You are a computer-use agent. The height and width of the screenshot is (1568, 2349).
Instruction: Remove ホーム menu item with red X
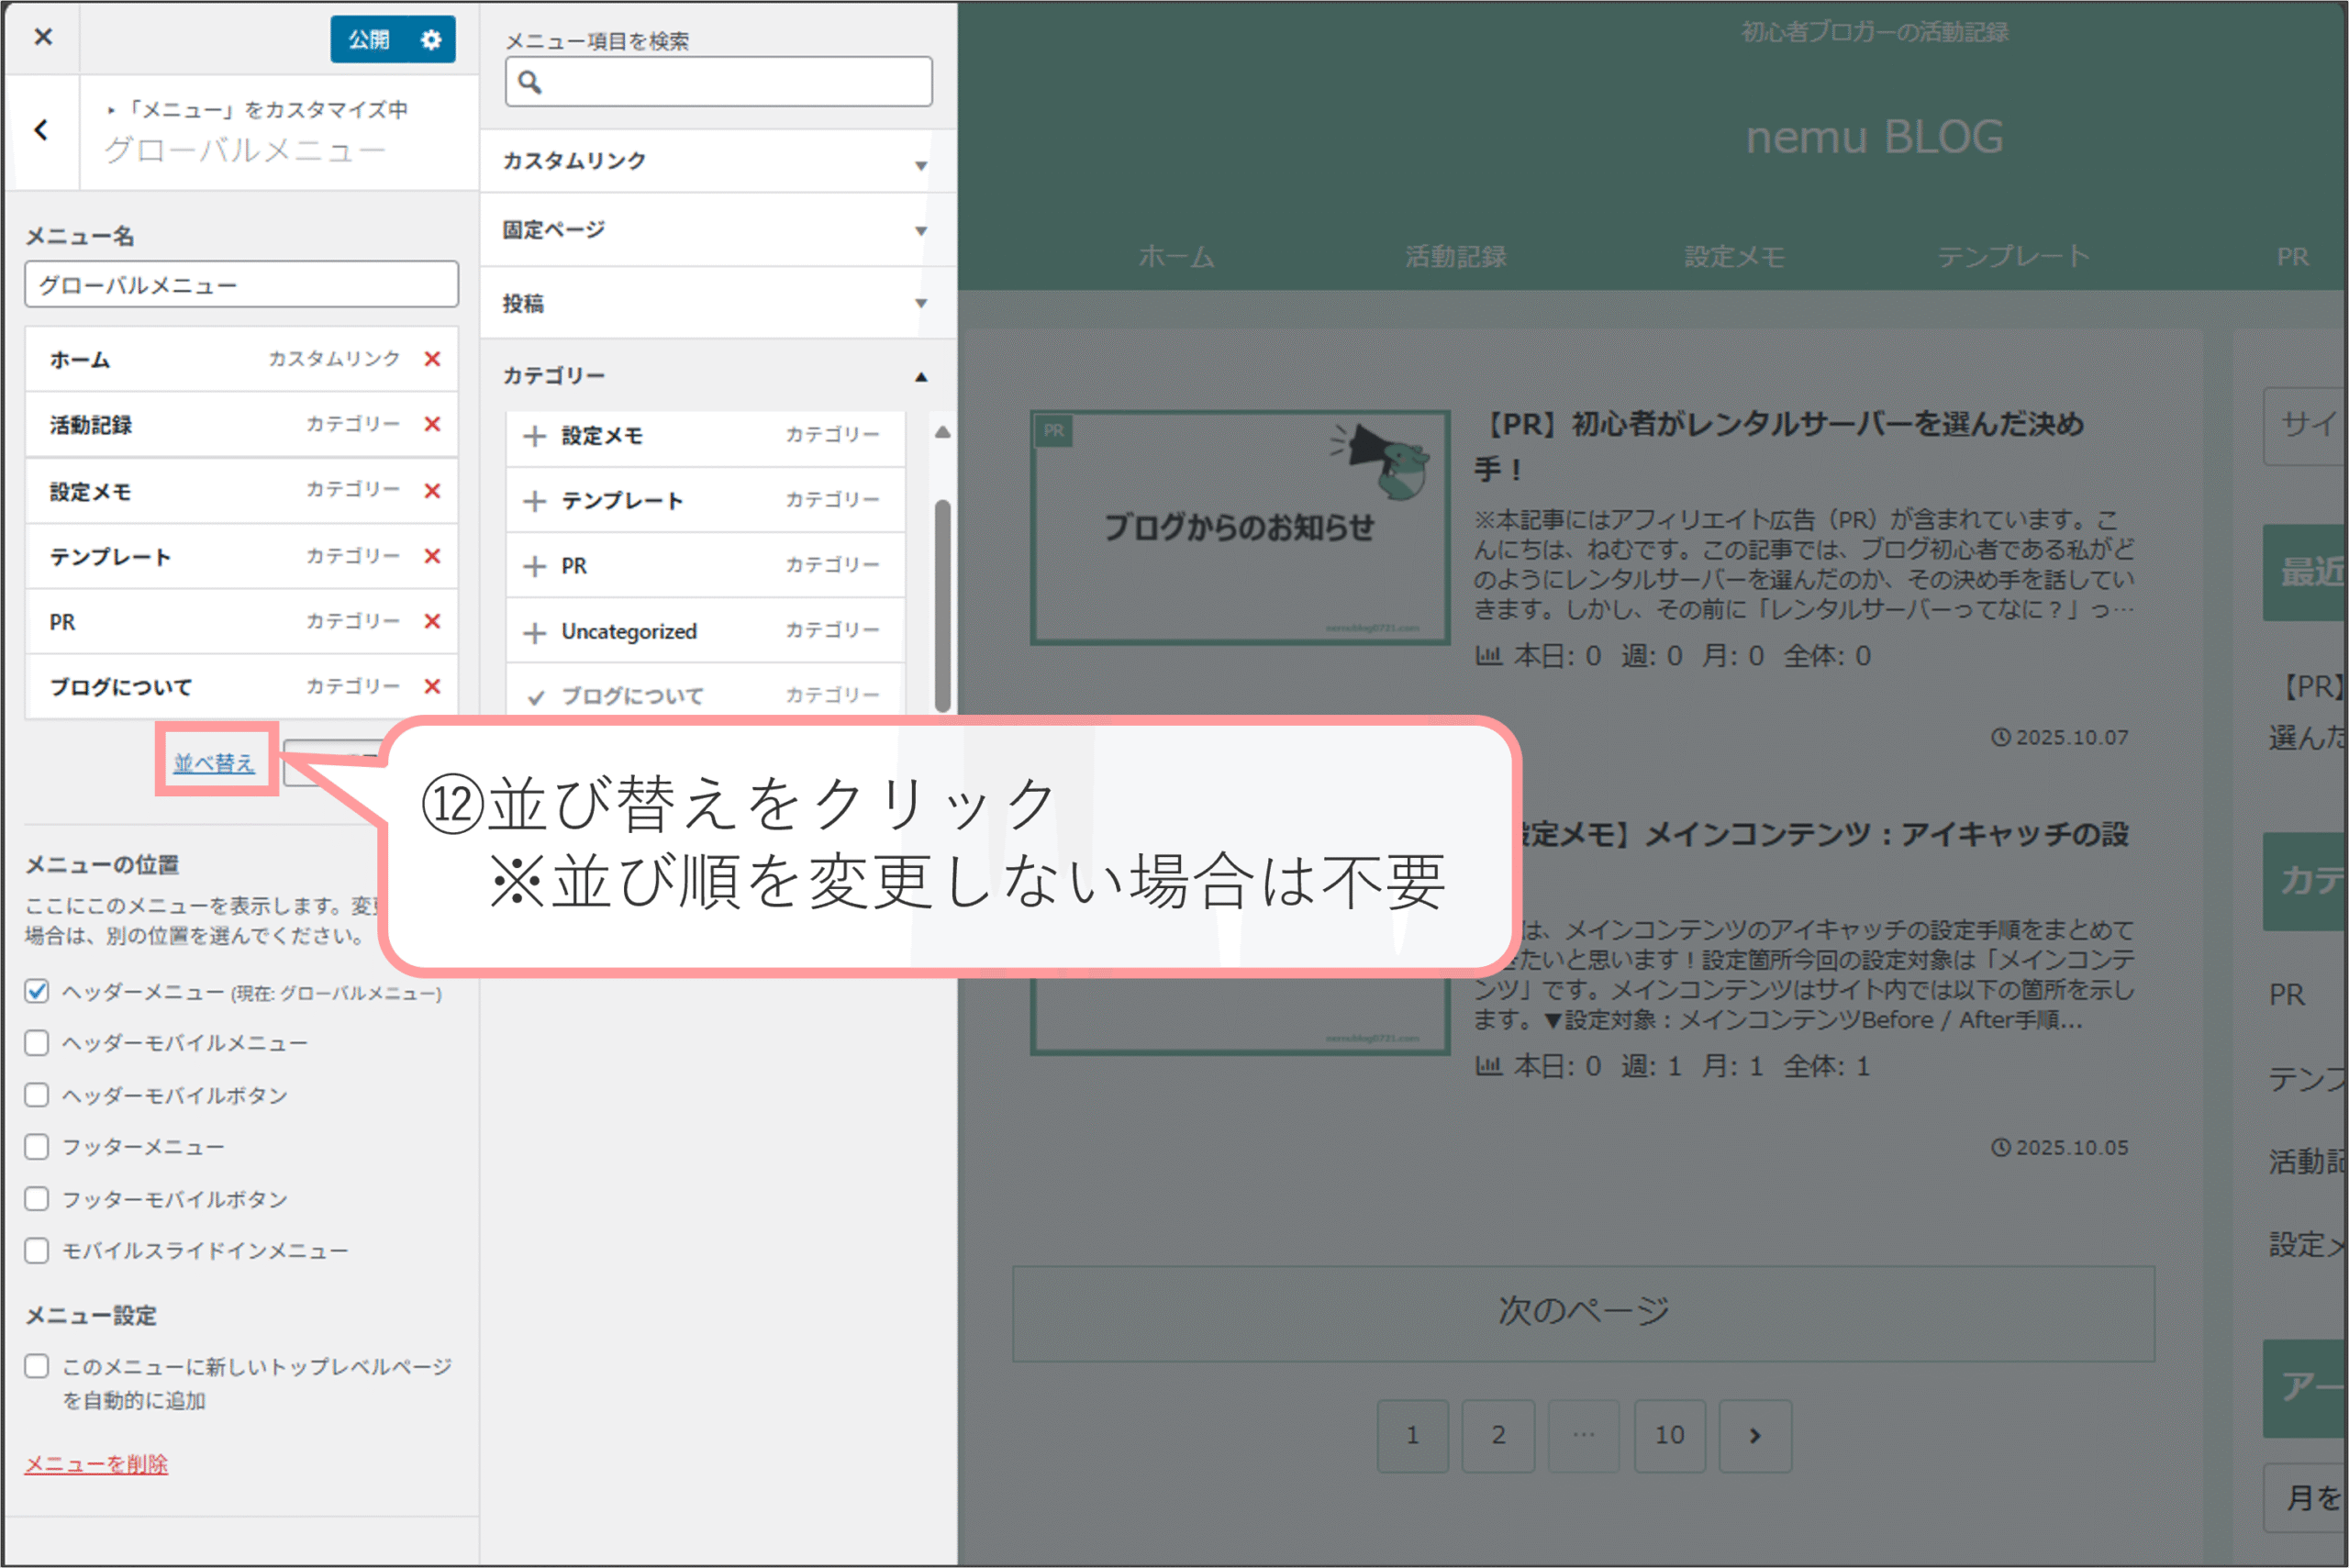[x=432, y=359]
